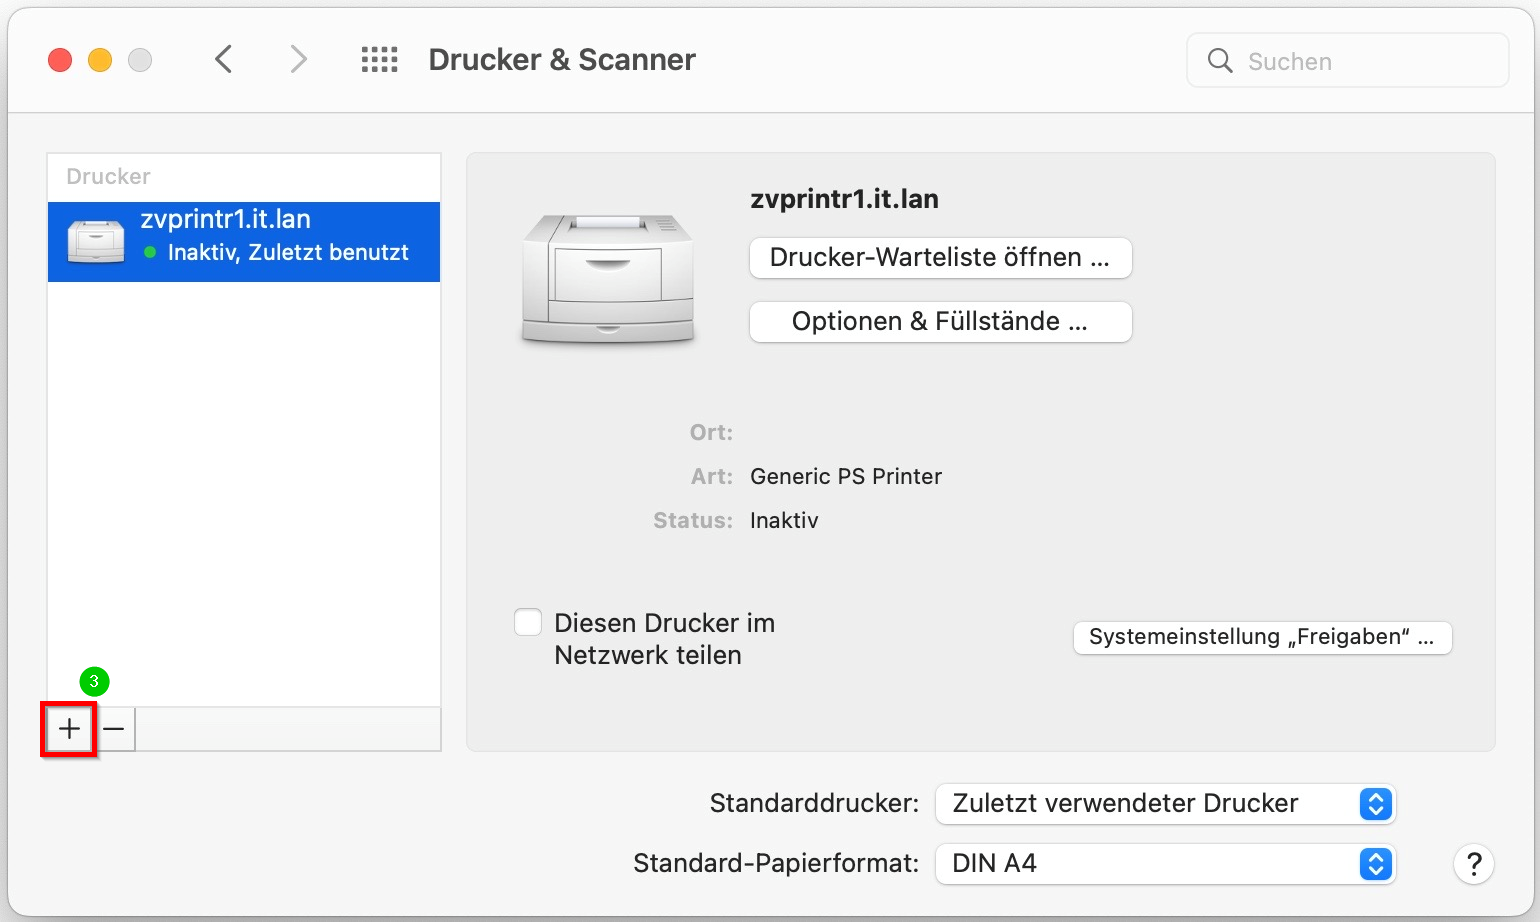1540x922 pixels.
Task: Open "Systemeinstellung Freigaben ..."
Action: click(x=1262, y=638)
